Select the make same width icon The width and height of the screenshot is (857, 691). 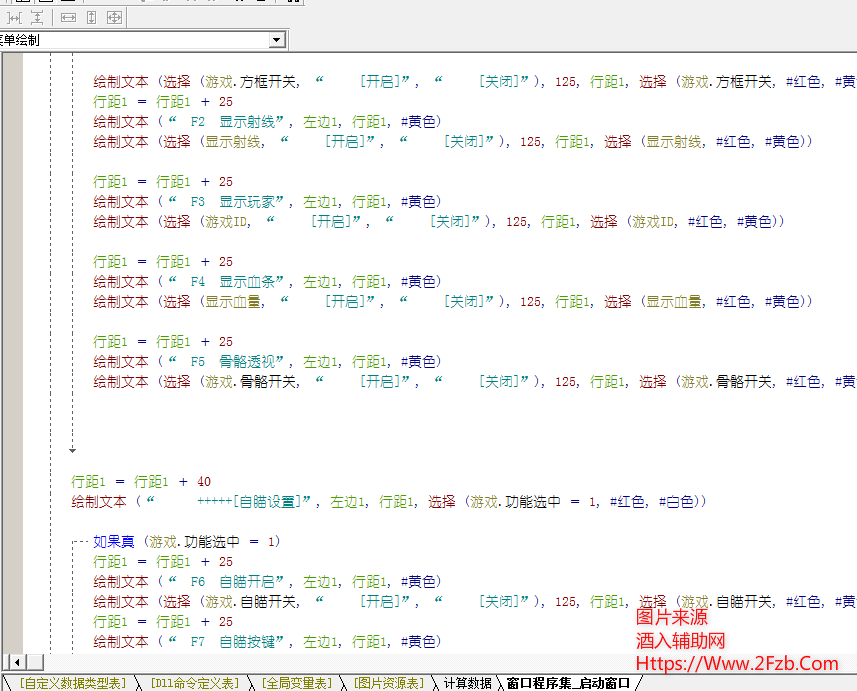tap(68, 18)
